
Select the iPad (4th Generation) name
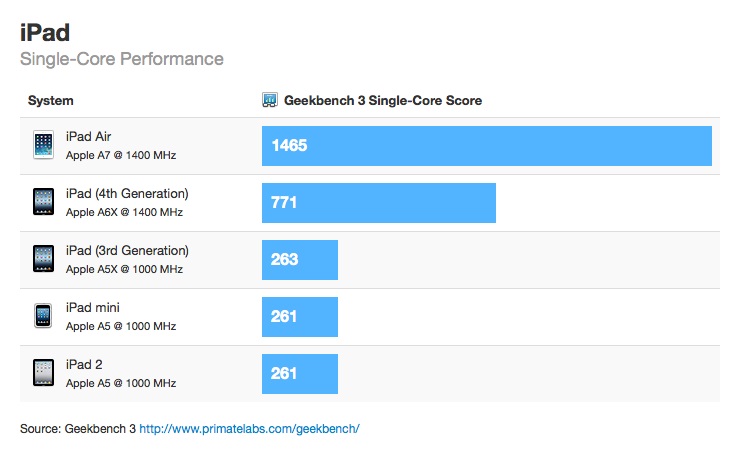[x=127, y=193]
